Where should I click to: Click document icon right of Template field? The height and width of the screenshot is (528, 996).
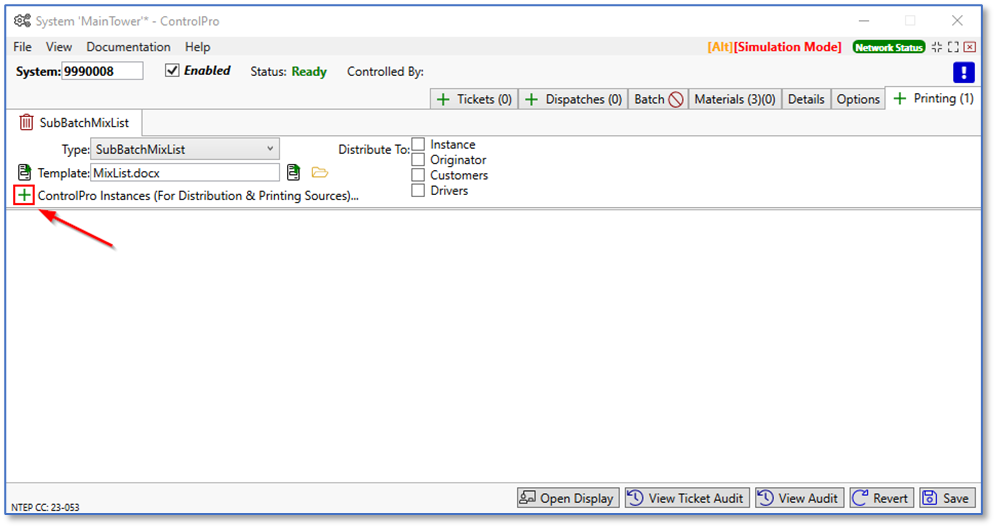tap(293, 173)
